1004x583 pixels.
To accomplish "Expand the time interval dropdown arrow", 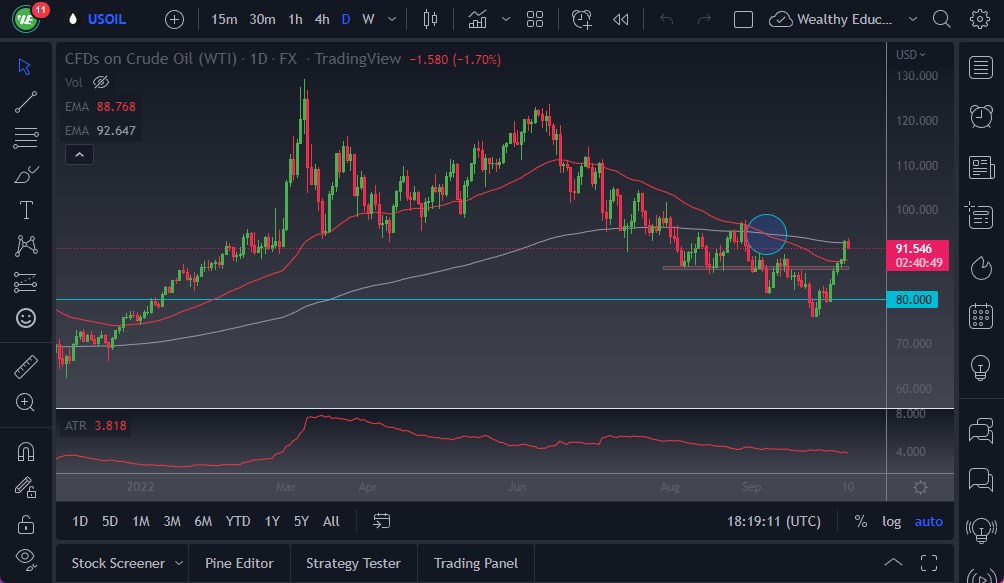I will (391, 19).
